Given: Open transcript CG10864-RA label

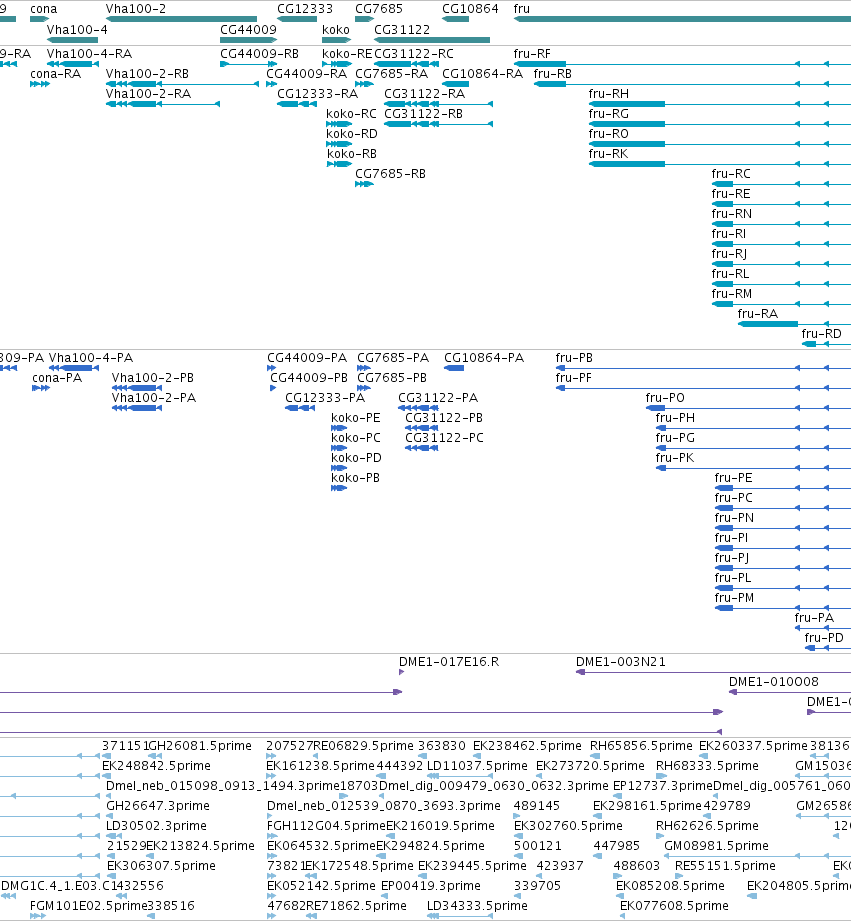Looking at the screenshot, I should (482, 73).
